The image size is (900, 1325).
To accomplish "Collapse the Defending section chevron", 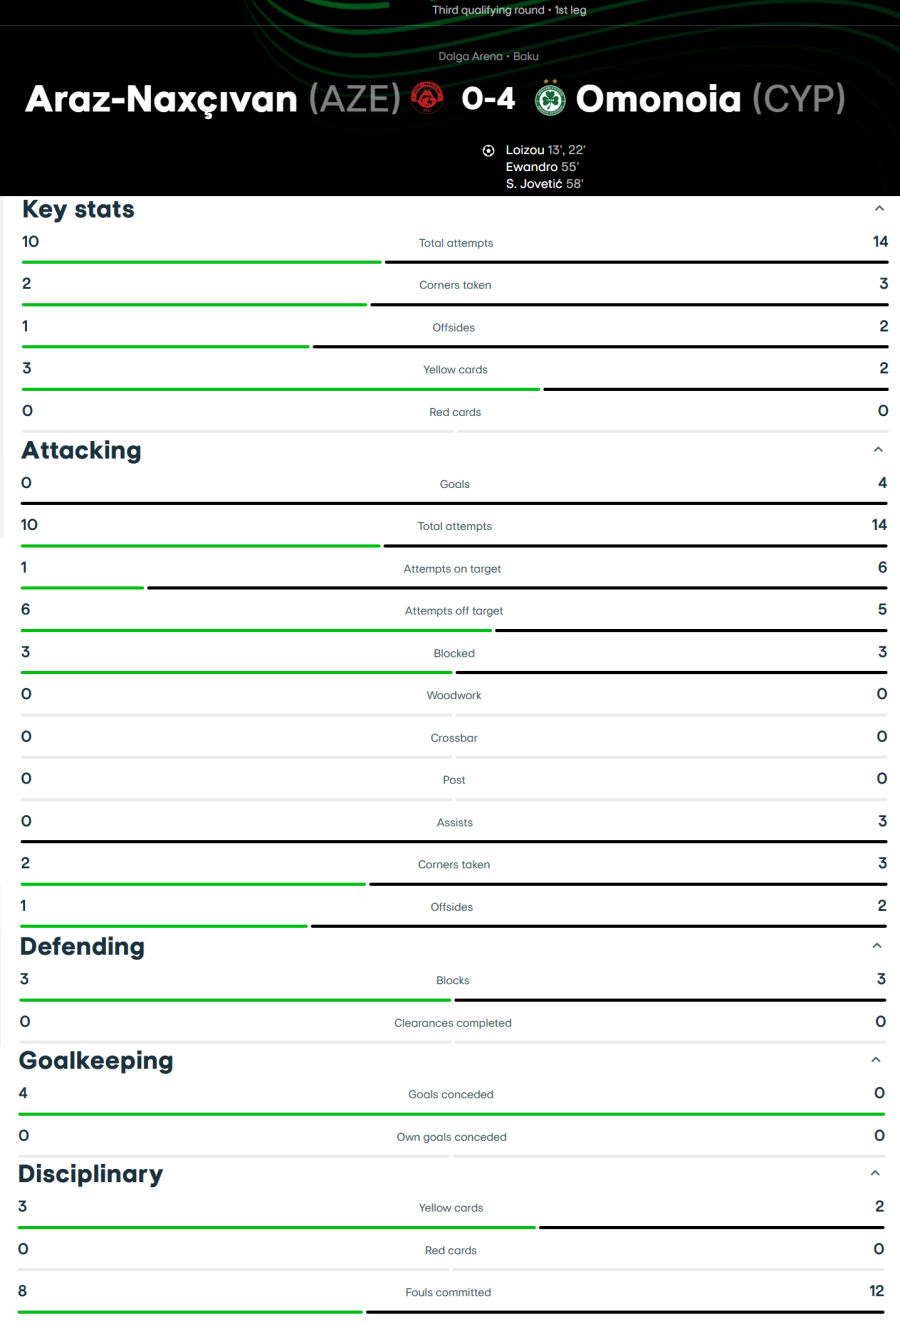I will click(877, 946).
